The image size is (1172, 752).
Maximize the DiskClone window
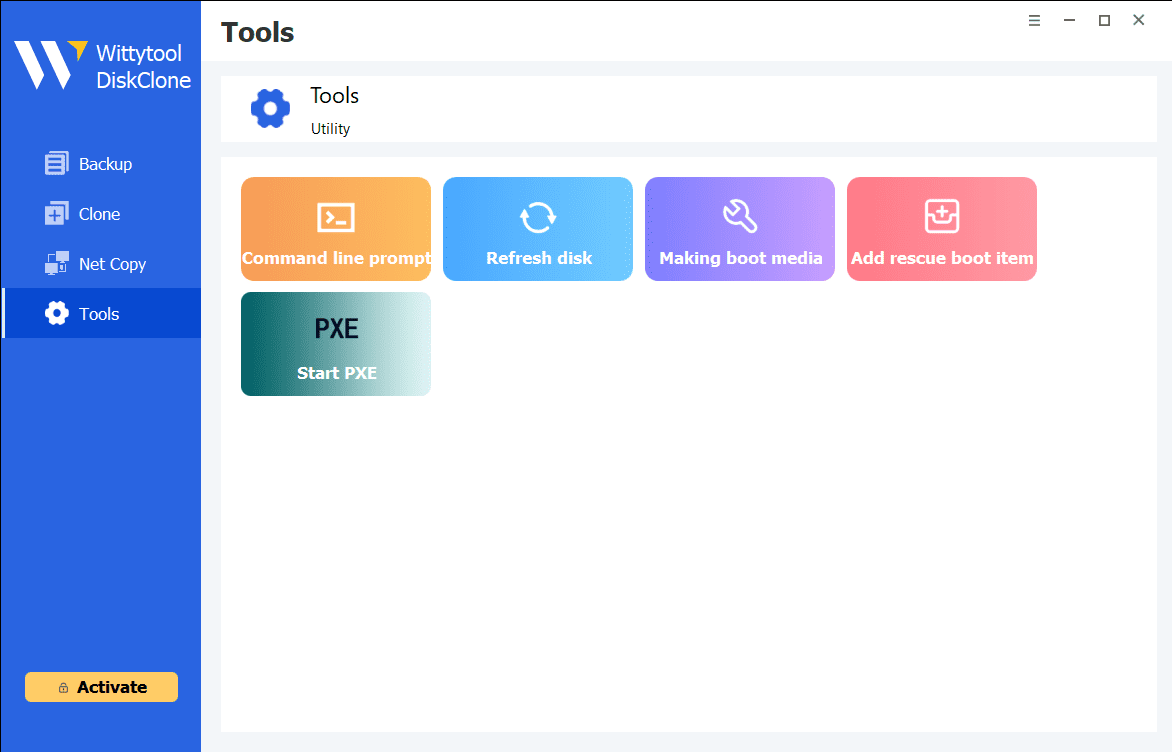point(1104,20)
